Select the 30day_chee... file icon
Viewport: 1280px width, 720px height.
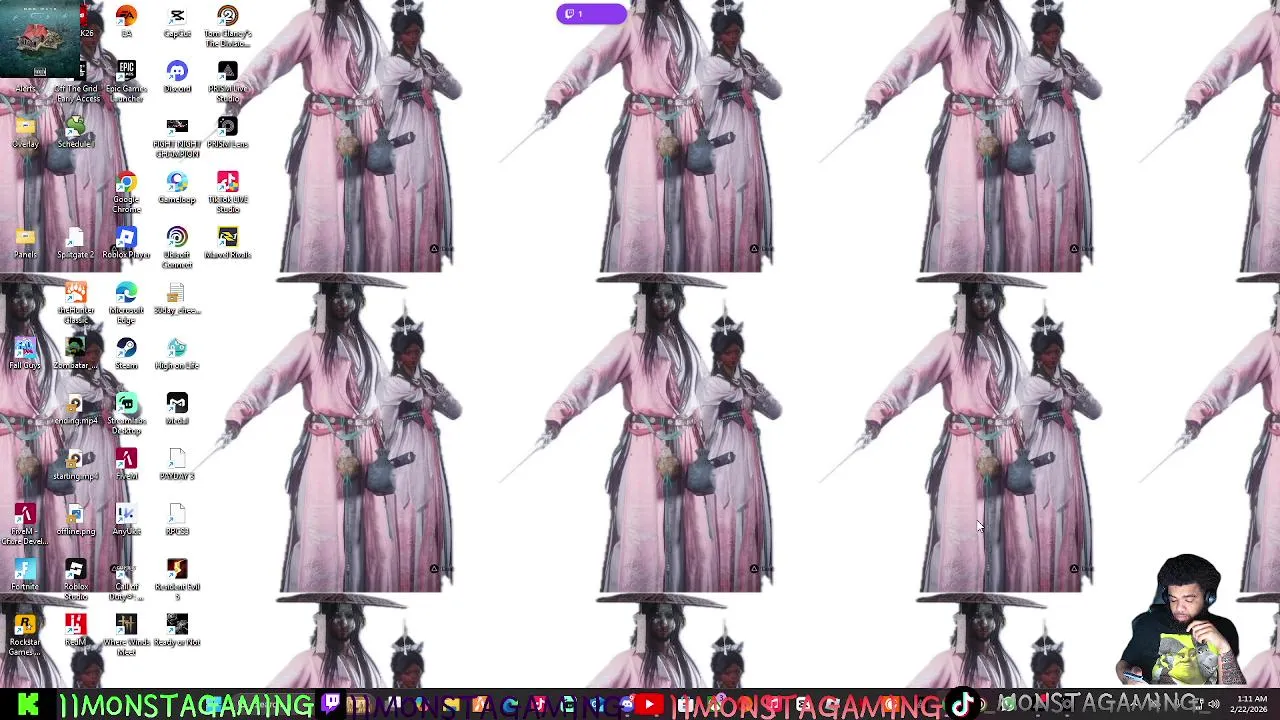pos(177,298)
